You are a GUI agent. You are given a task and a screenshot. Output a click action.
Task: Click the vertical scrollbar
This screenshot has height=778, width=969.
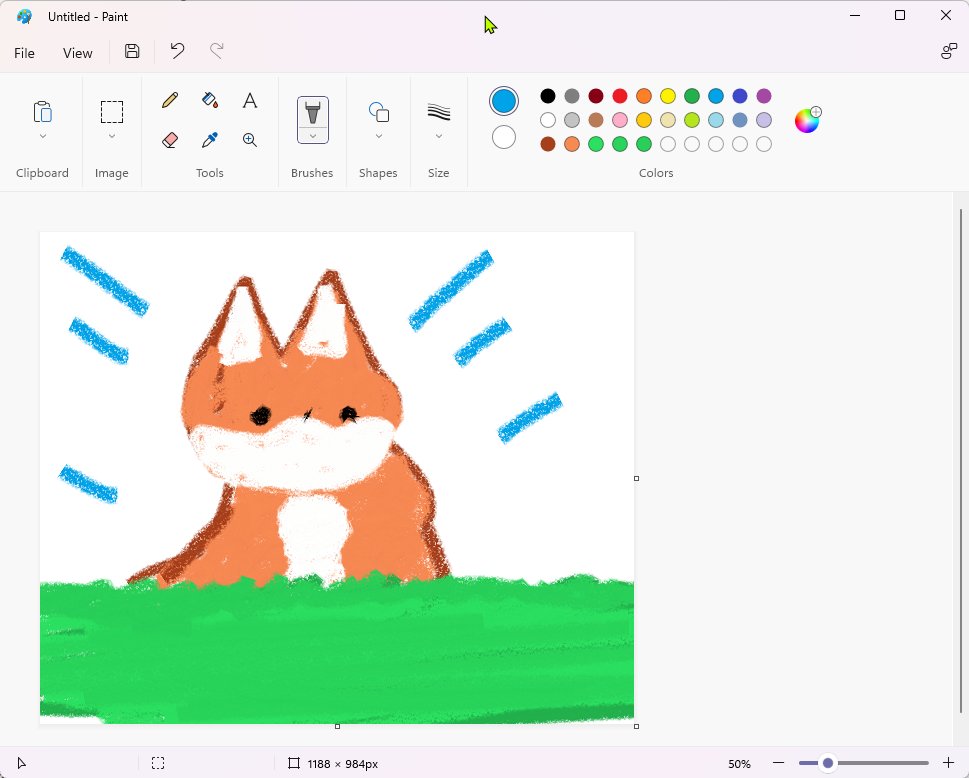[961, 460]
